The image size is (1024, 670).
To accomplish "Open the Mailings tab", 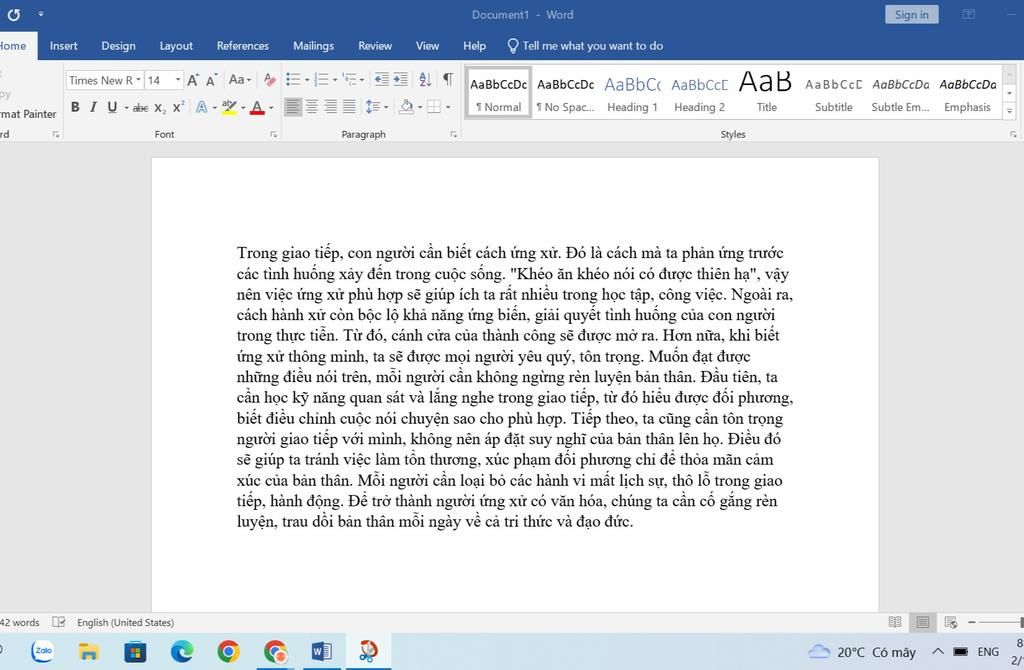I will click(x=313, y=46).
